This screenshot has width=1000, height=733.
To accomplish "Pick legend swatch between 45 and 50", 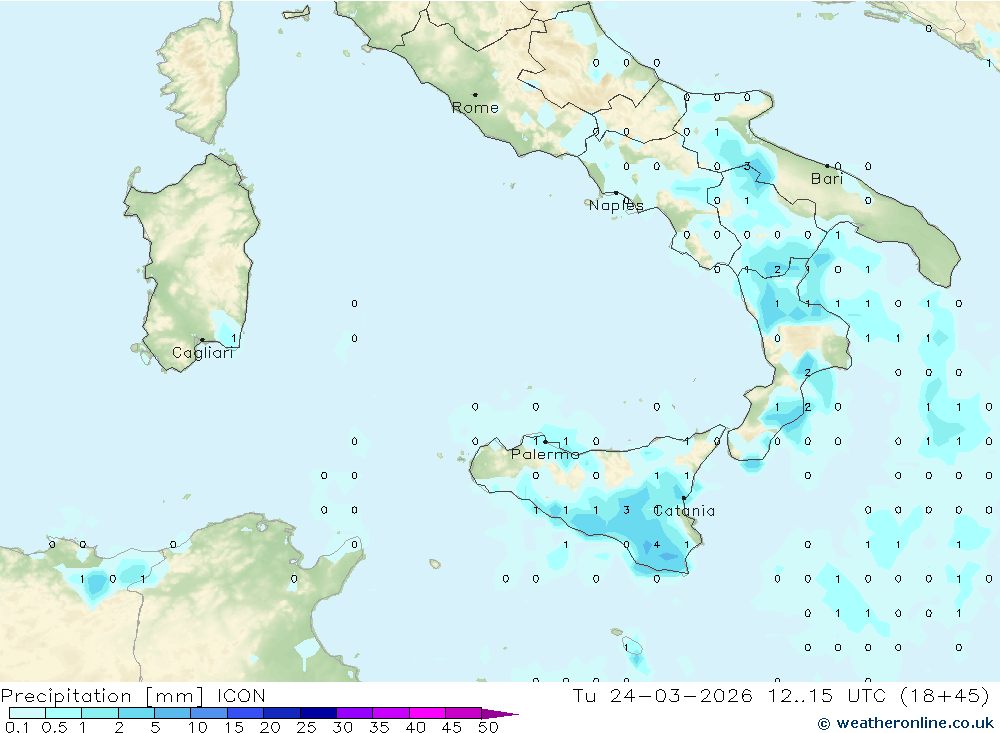I will [464, 713].
